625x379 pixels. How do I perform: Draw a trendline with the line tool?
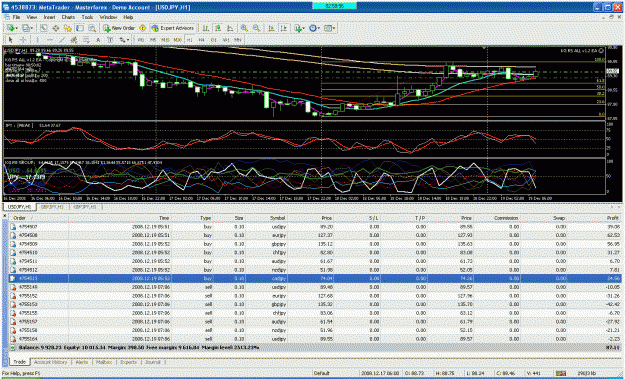62,40
